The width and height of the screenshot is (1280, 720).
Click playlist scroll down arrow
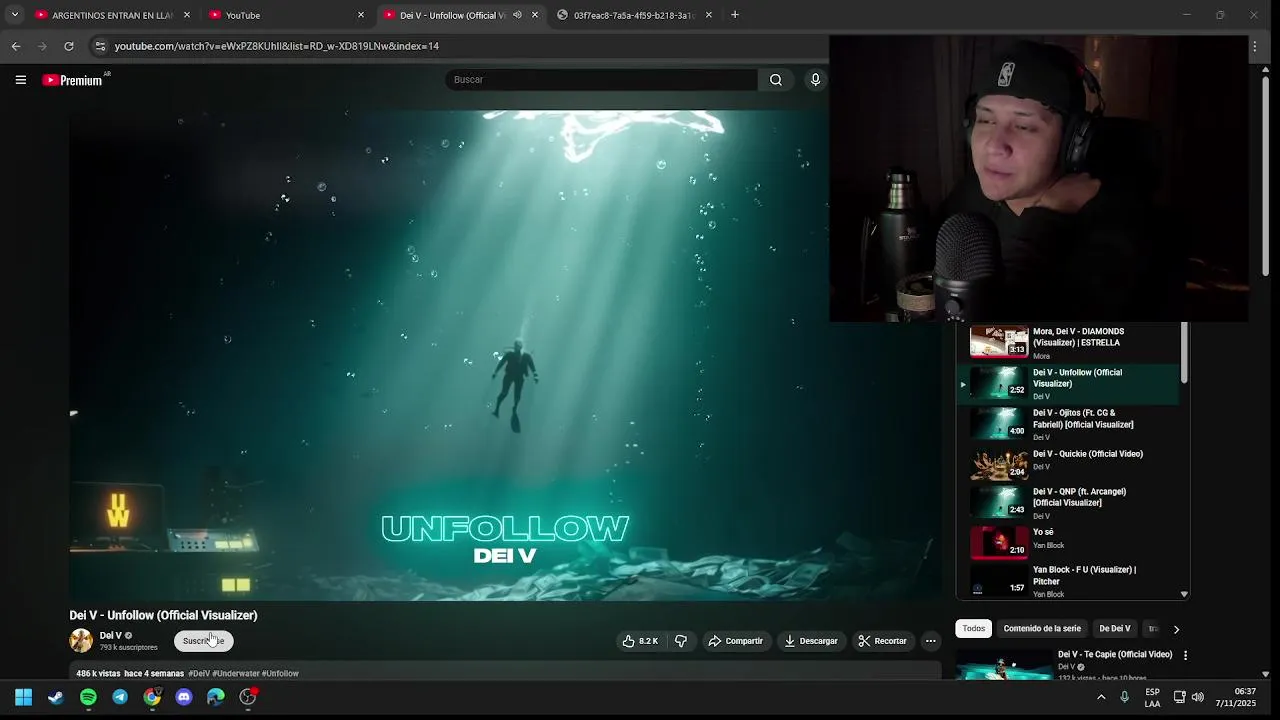[x=1184, y=594]
